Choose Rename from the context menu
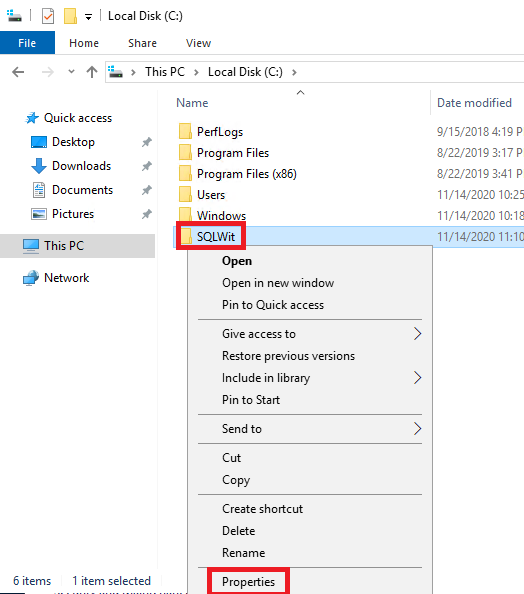The height and width of the screenshot is (594, 524). pyautogui.click(x=244, y=553)
